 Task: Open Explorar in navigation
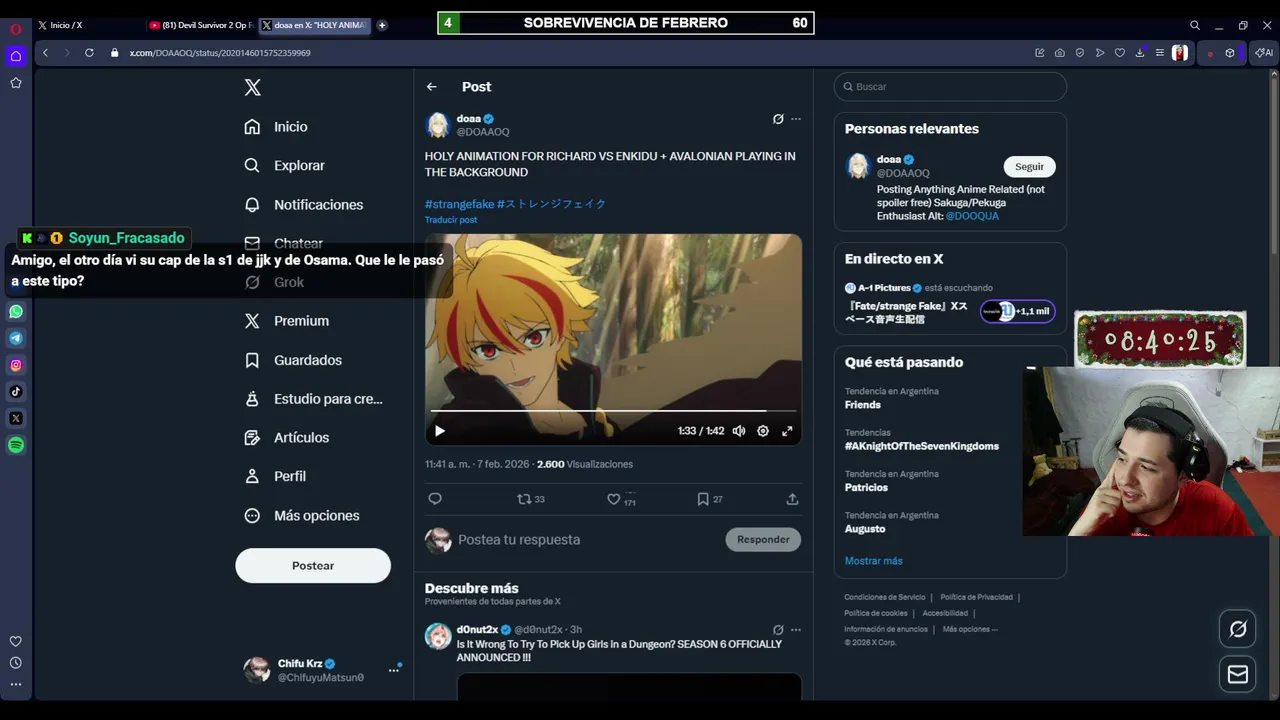click(285, 166)
